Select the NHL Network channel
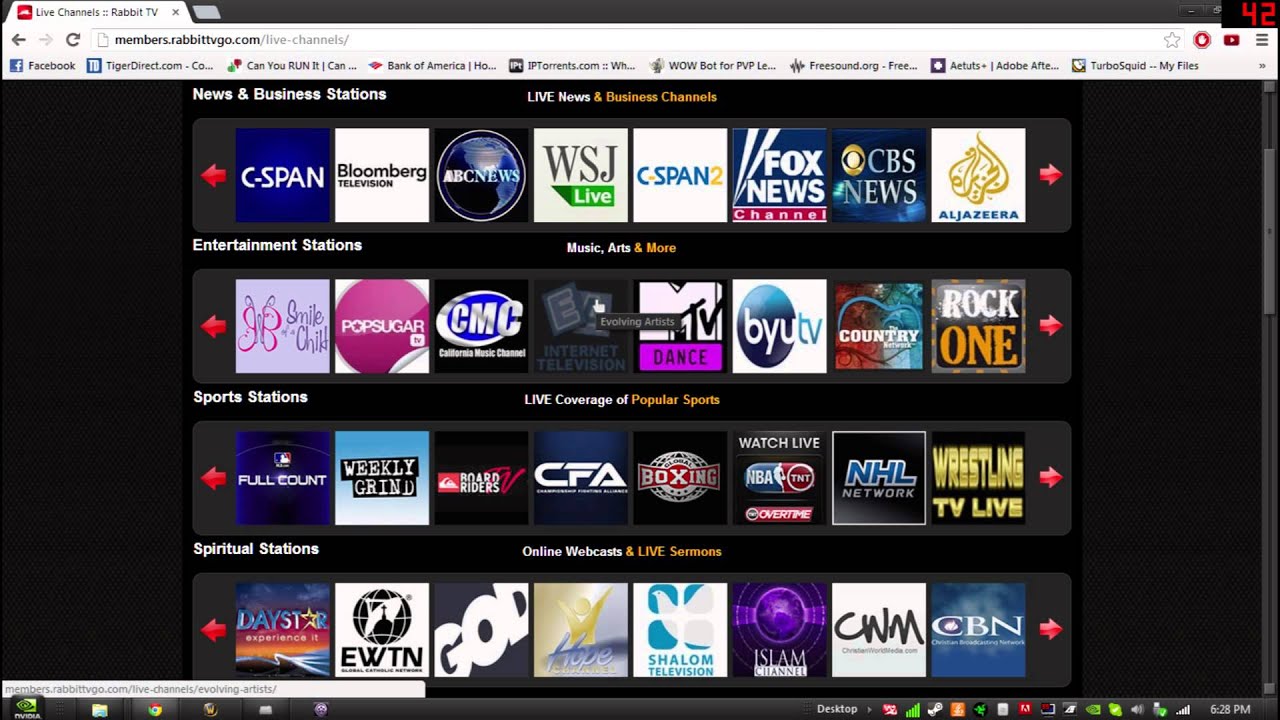 [879, 478]
